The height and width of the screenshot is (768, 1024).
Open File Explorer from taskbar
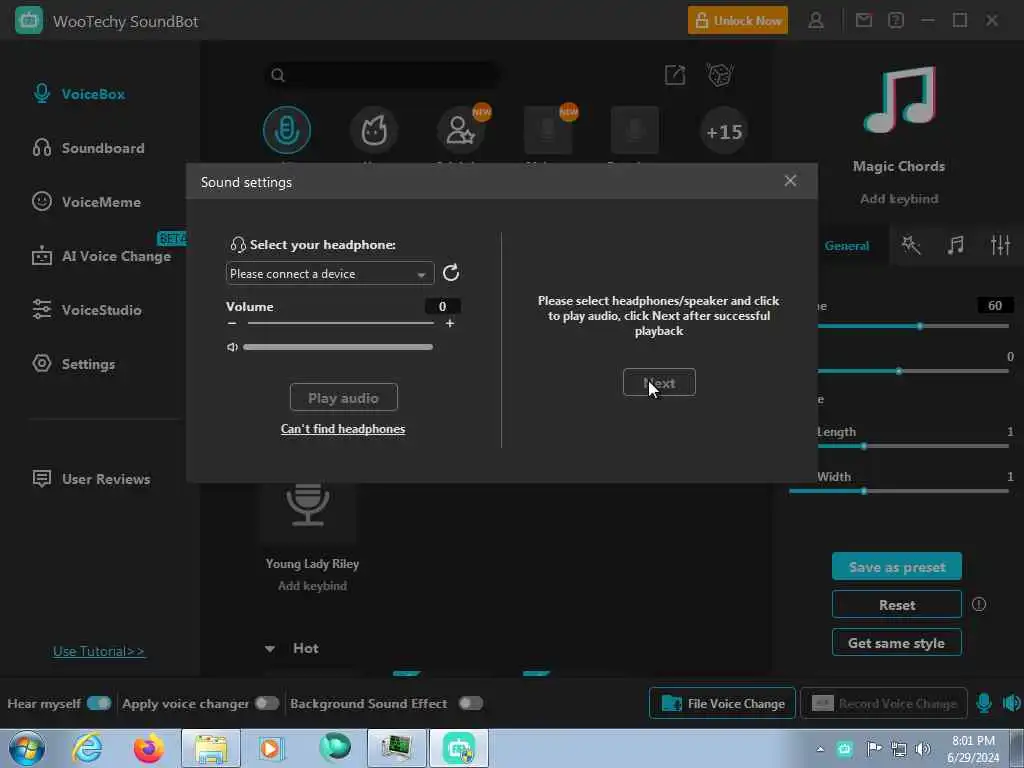[x=211, y=748]
